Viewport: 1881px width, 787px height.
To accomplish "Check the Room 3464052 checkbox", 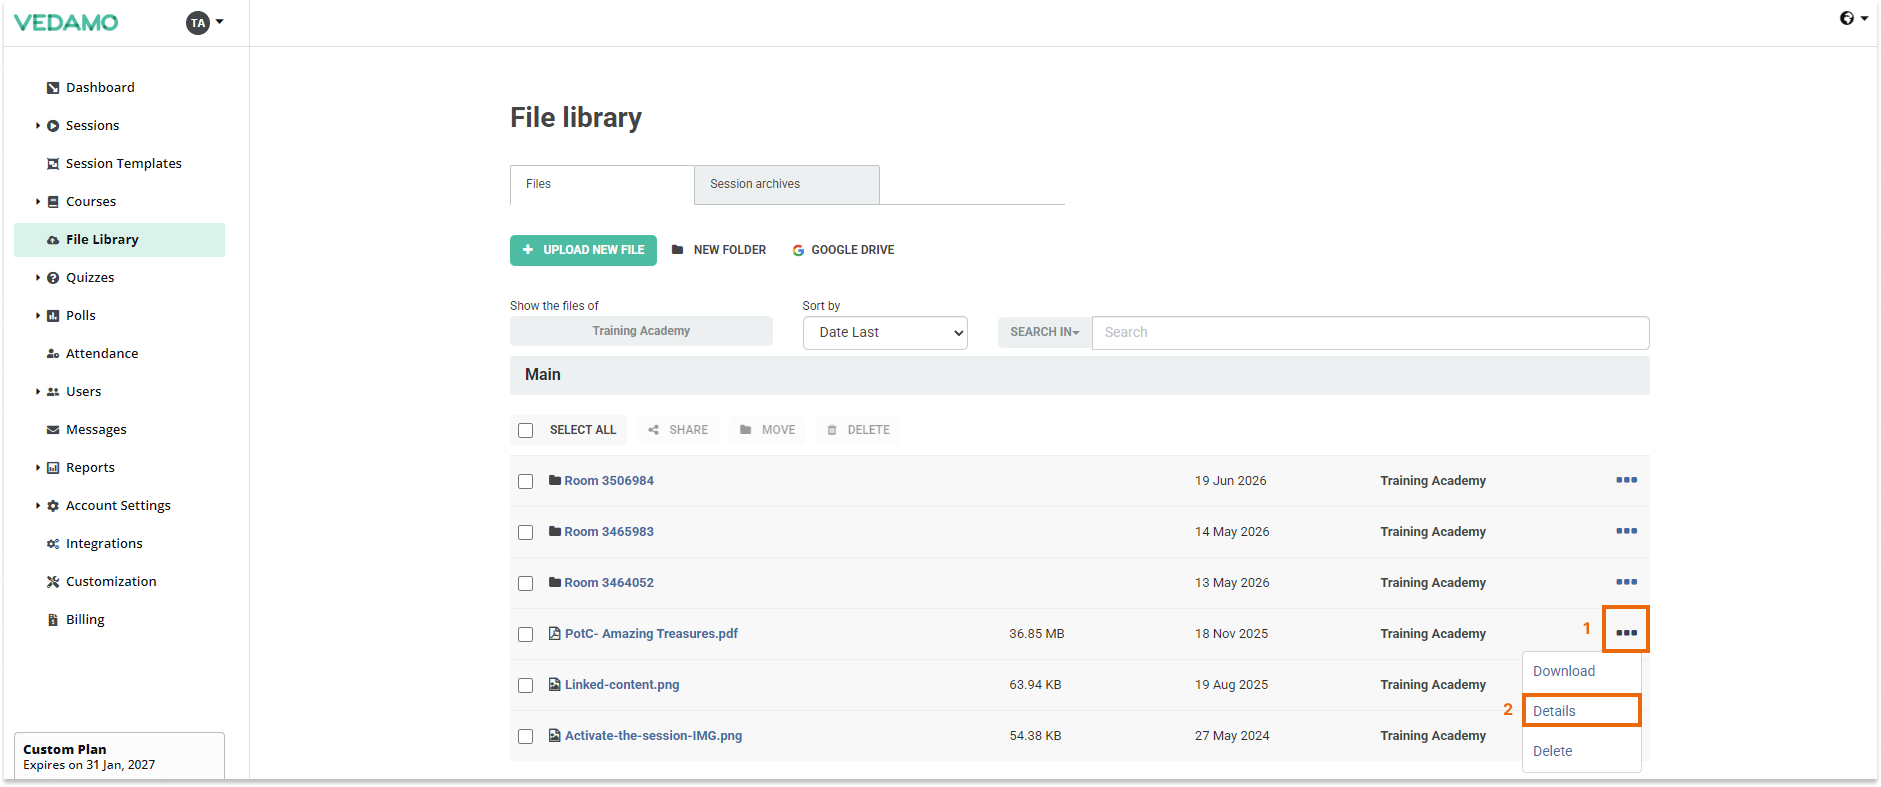I will tap(526, 584).
